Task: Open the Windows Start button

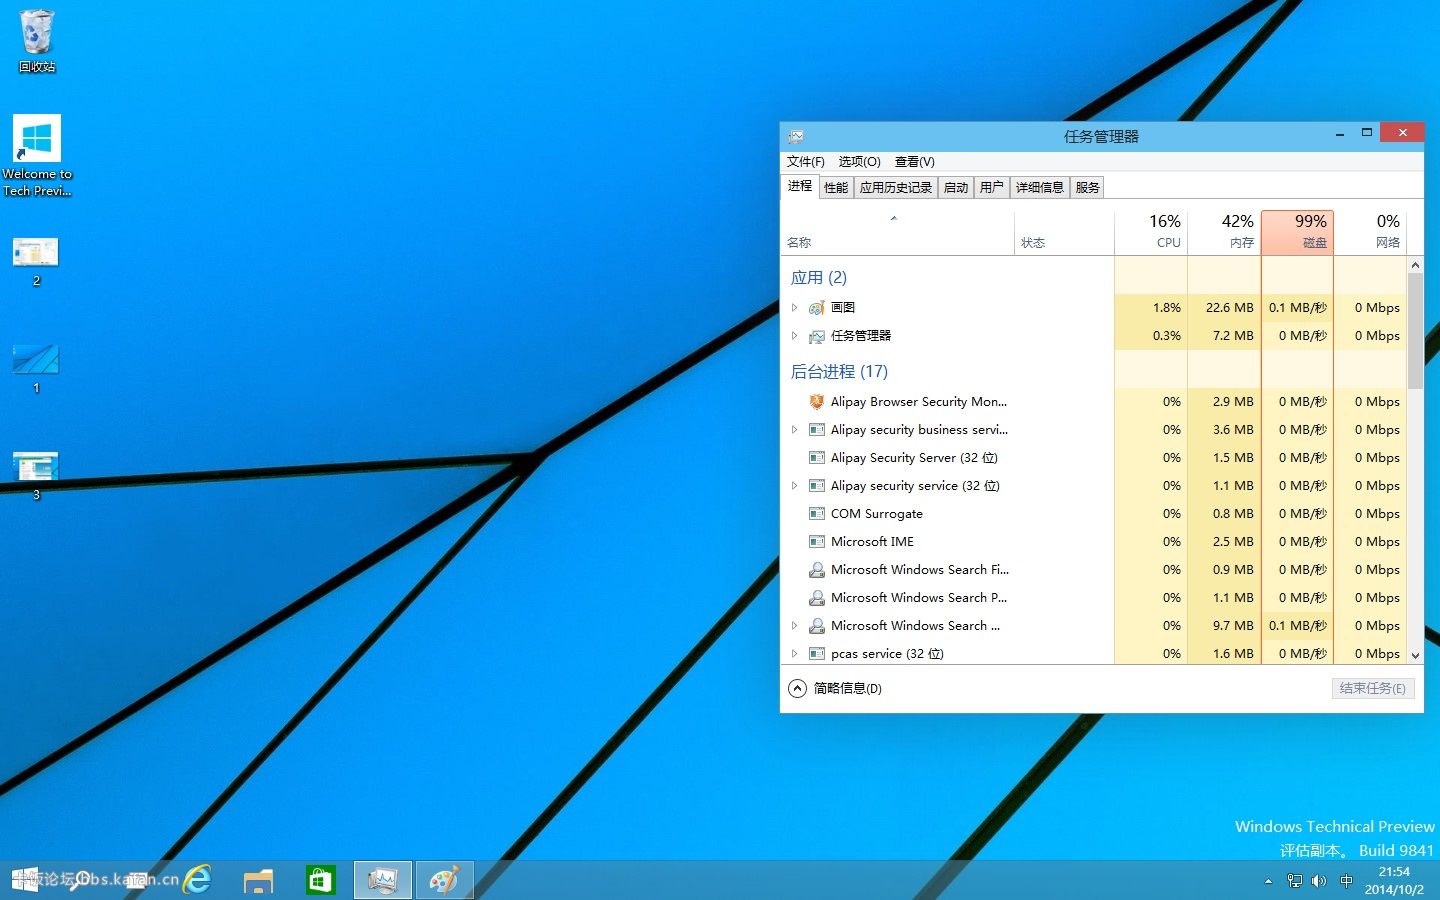Action: click(25, 880)
